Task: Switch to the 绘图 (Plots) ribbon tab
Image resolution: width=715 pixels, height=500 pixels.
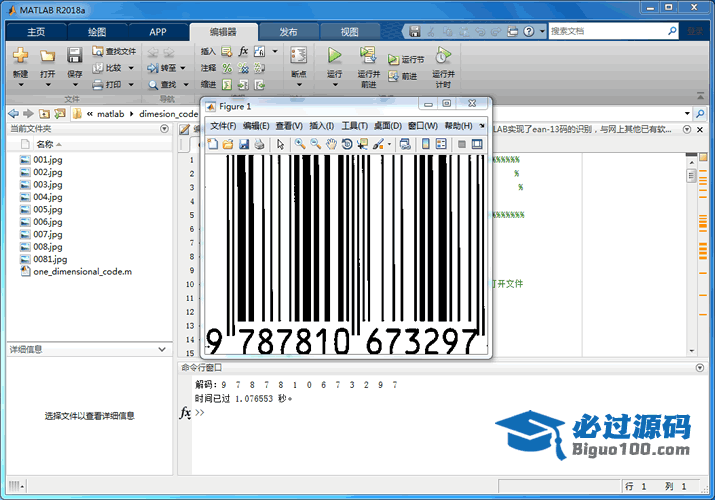Action: [x=96, y=31]
